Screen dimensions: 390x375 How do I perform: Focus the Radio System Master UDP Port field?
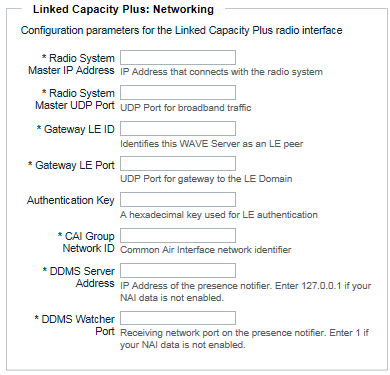coord(178,93)
